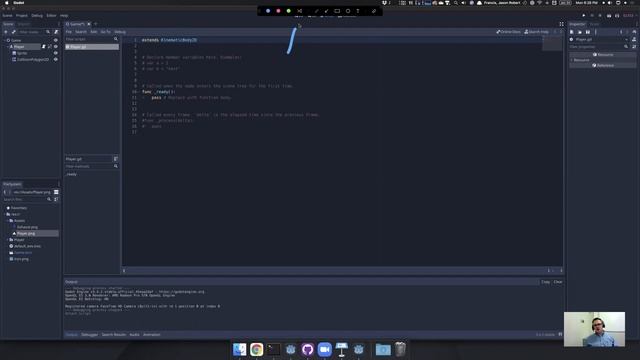Open the Editor menu

click(x=51, y=16)
